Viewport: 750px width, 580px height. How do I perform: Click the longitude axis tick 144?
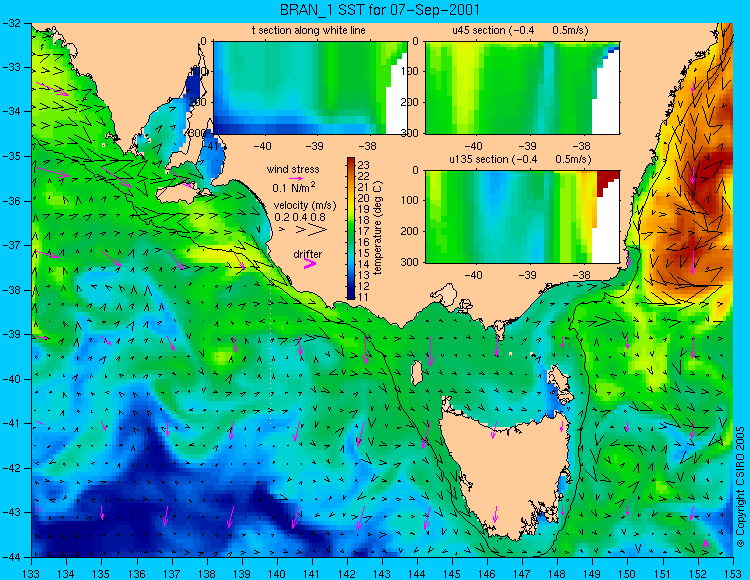tap(417, 574)
